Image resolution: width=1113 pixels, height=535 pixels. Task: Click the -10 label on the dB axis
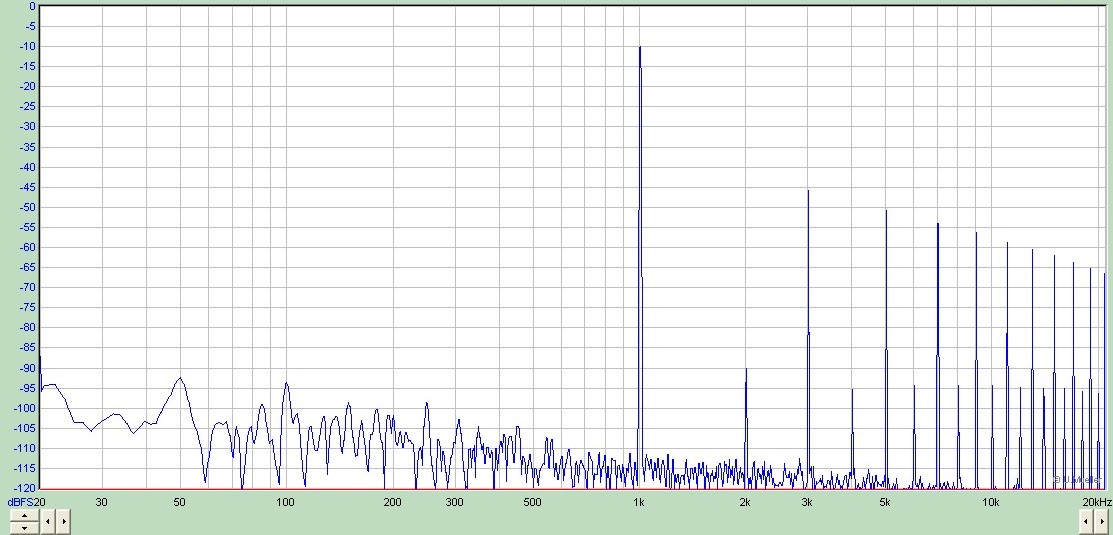[x=27, y=47]
